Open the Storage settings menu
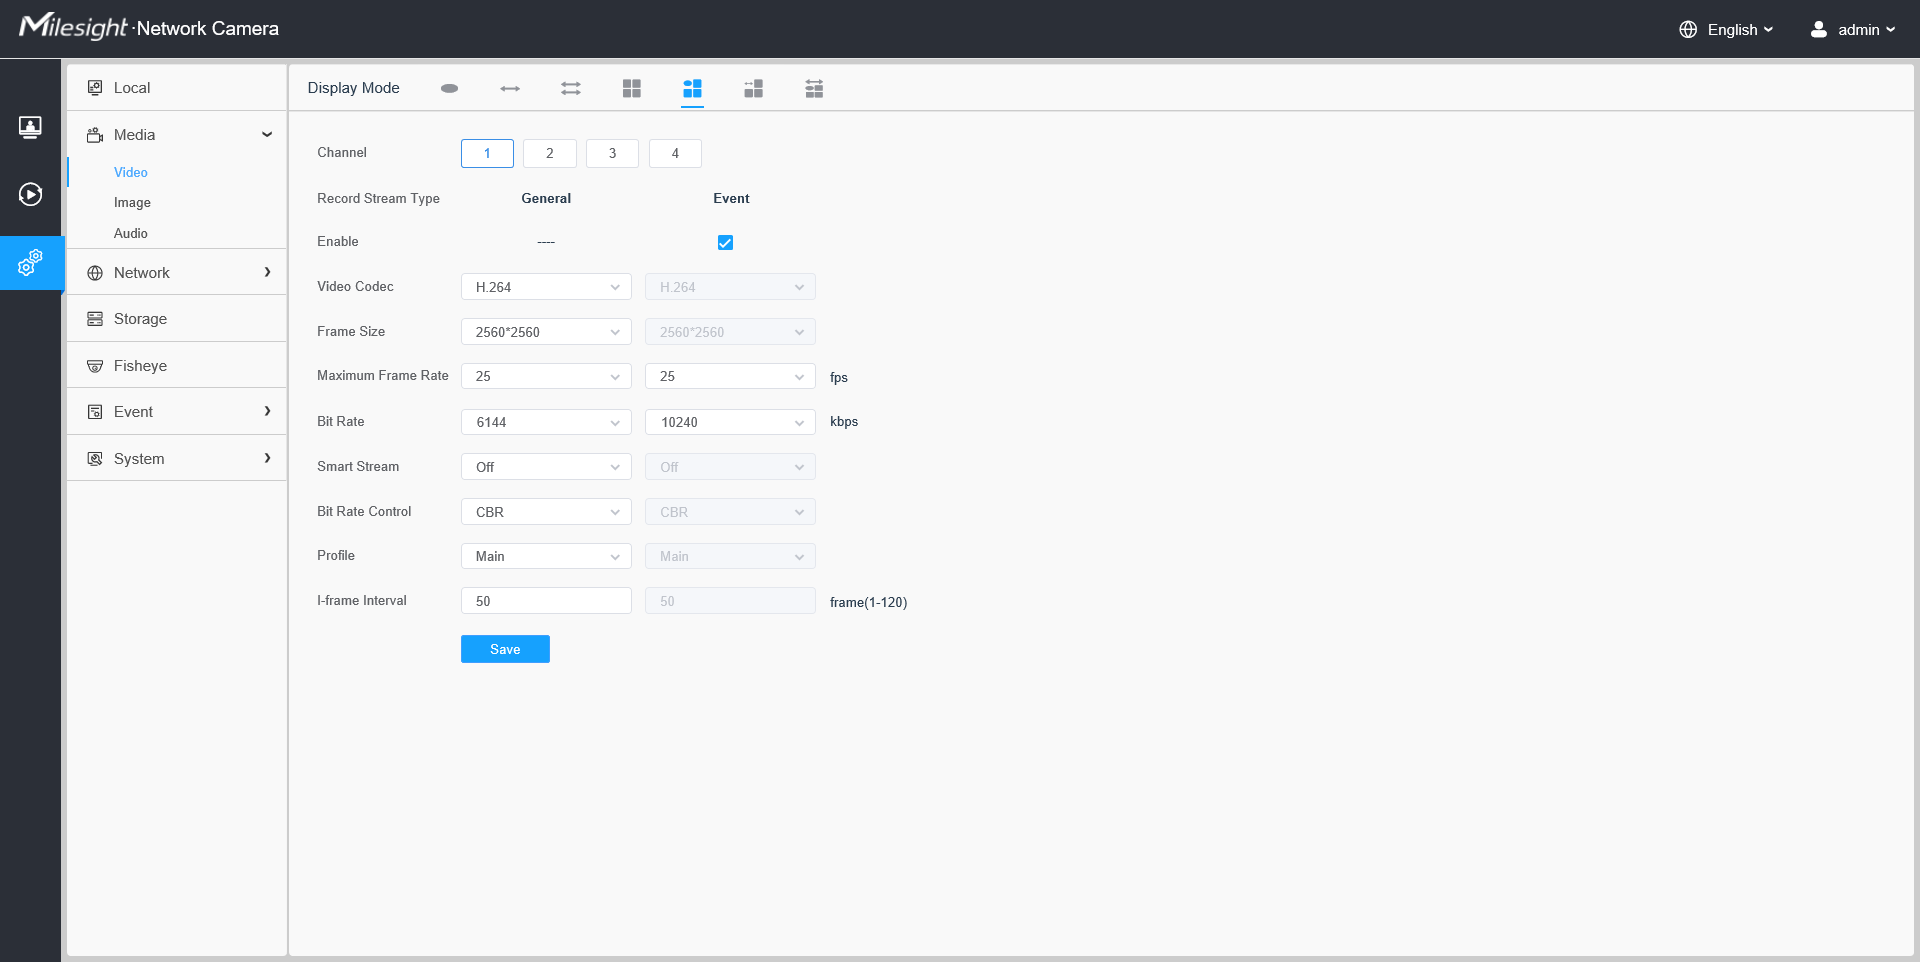Screen dimensions: 1920x962 tap(176, 319)
